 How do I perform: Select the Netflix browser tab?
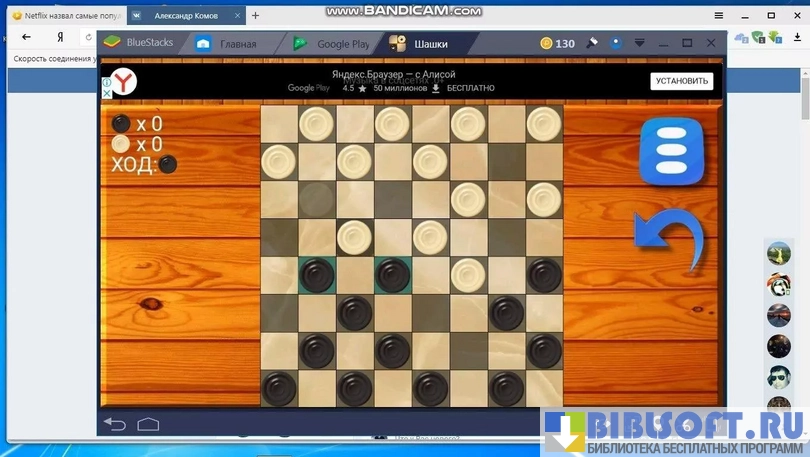tap(60, 15)
